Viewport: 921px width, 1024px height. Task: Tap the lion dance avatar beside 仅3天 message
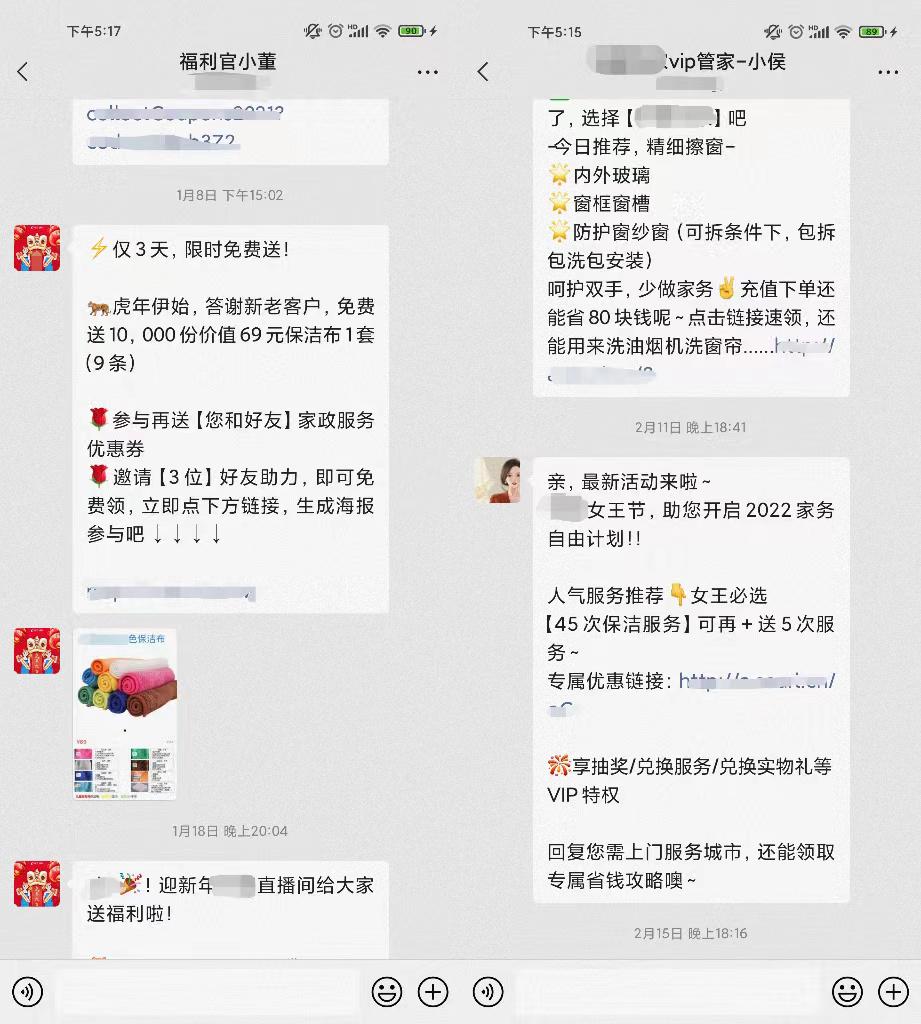coord(37,248)
